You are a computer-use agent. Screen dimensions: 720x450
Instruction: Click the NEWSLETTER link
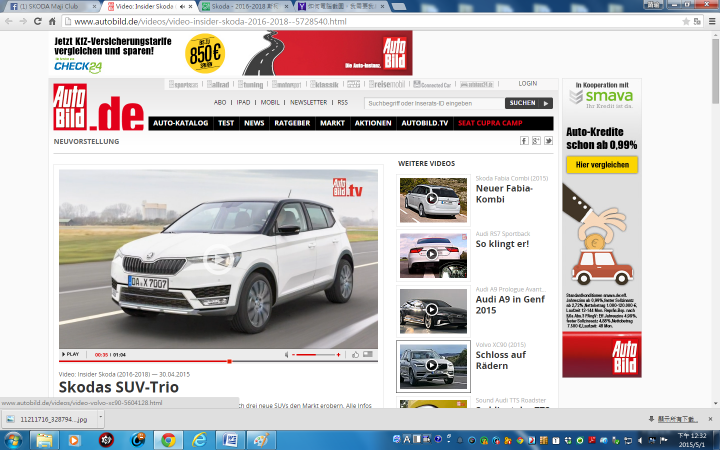pos(309,102)
